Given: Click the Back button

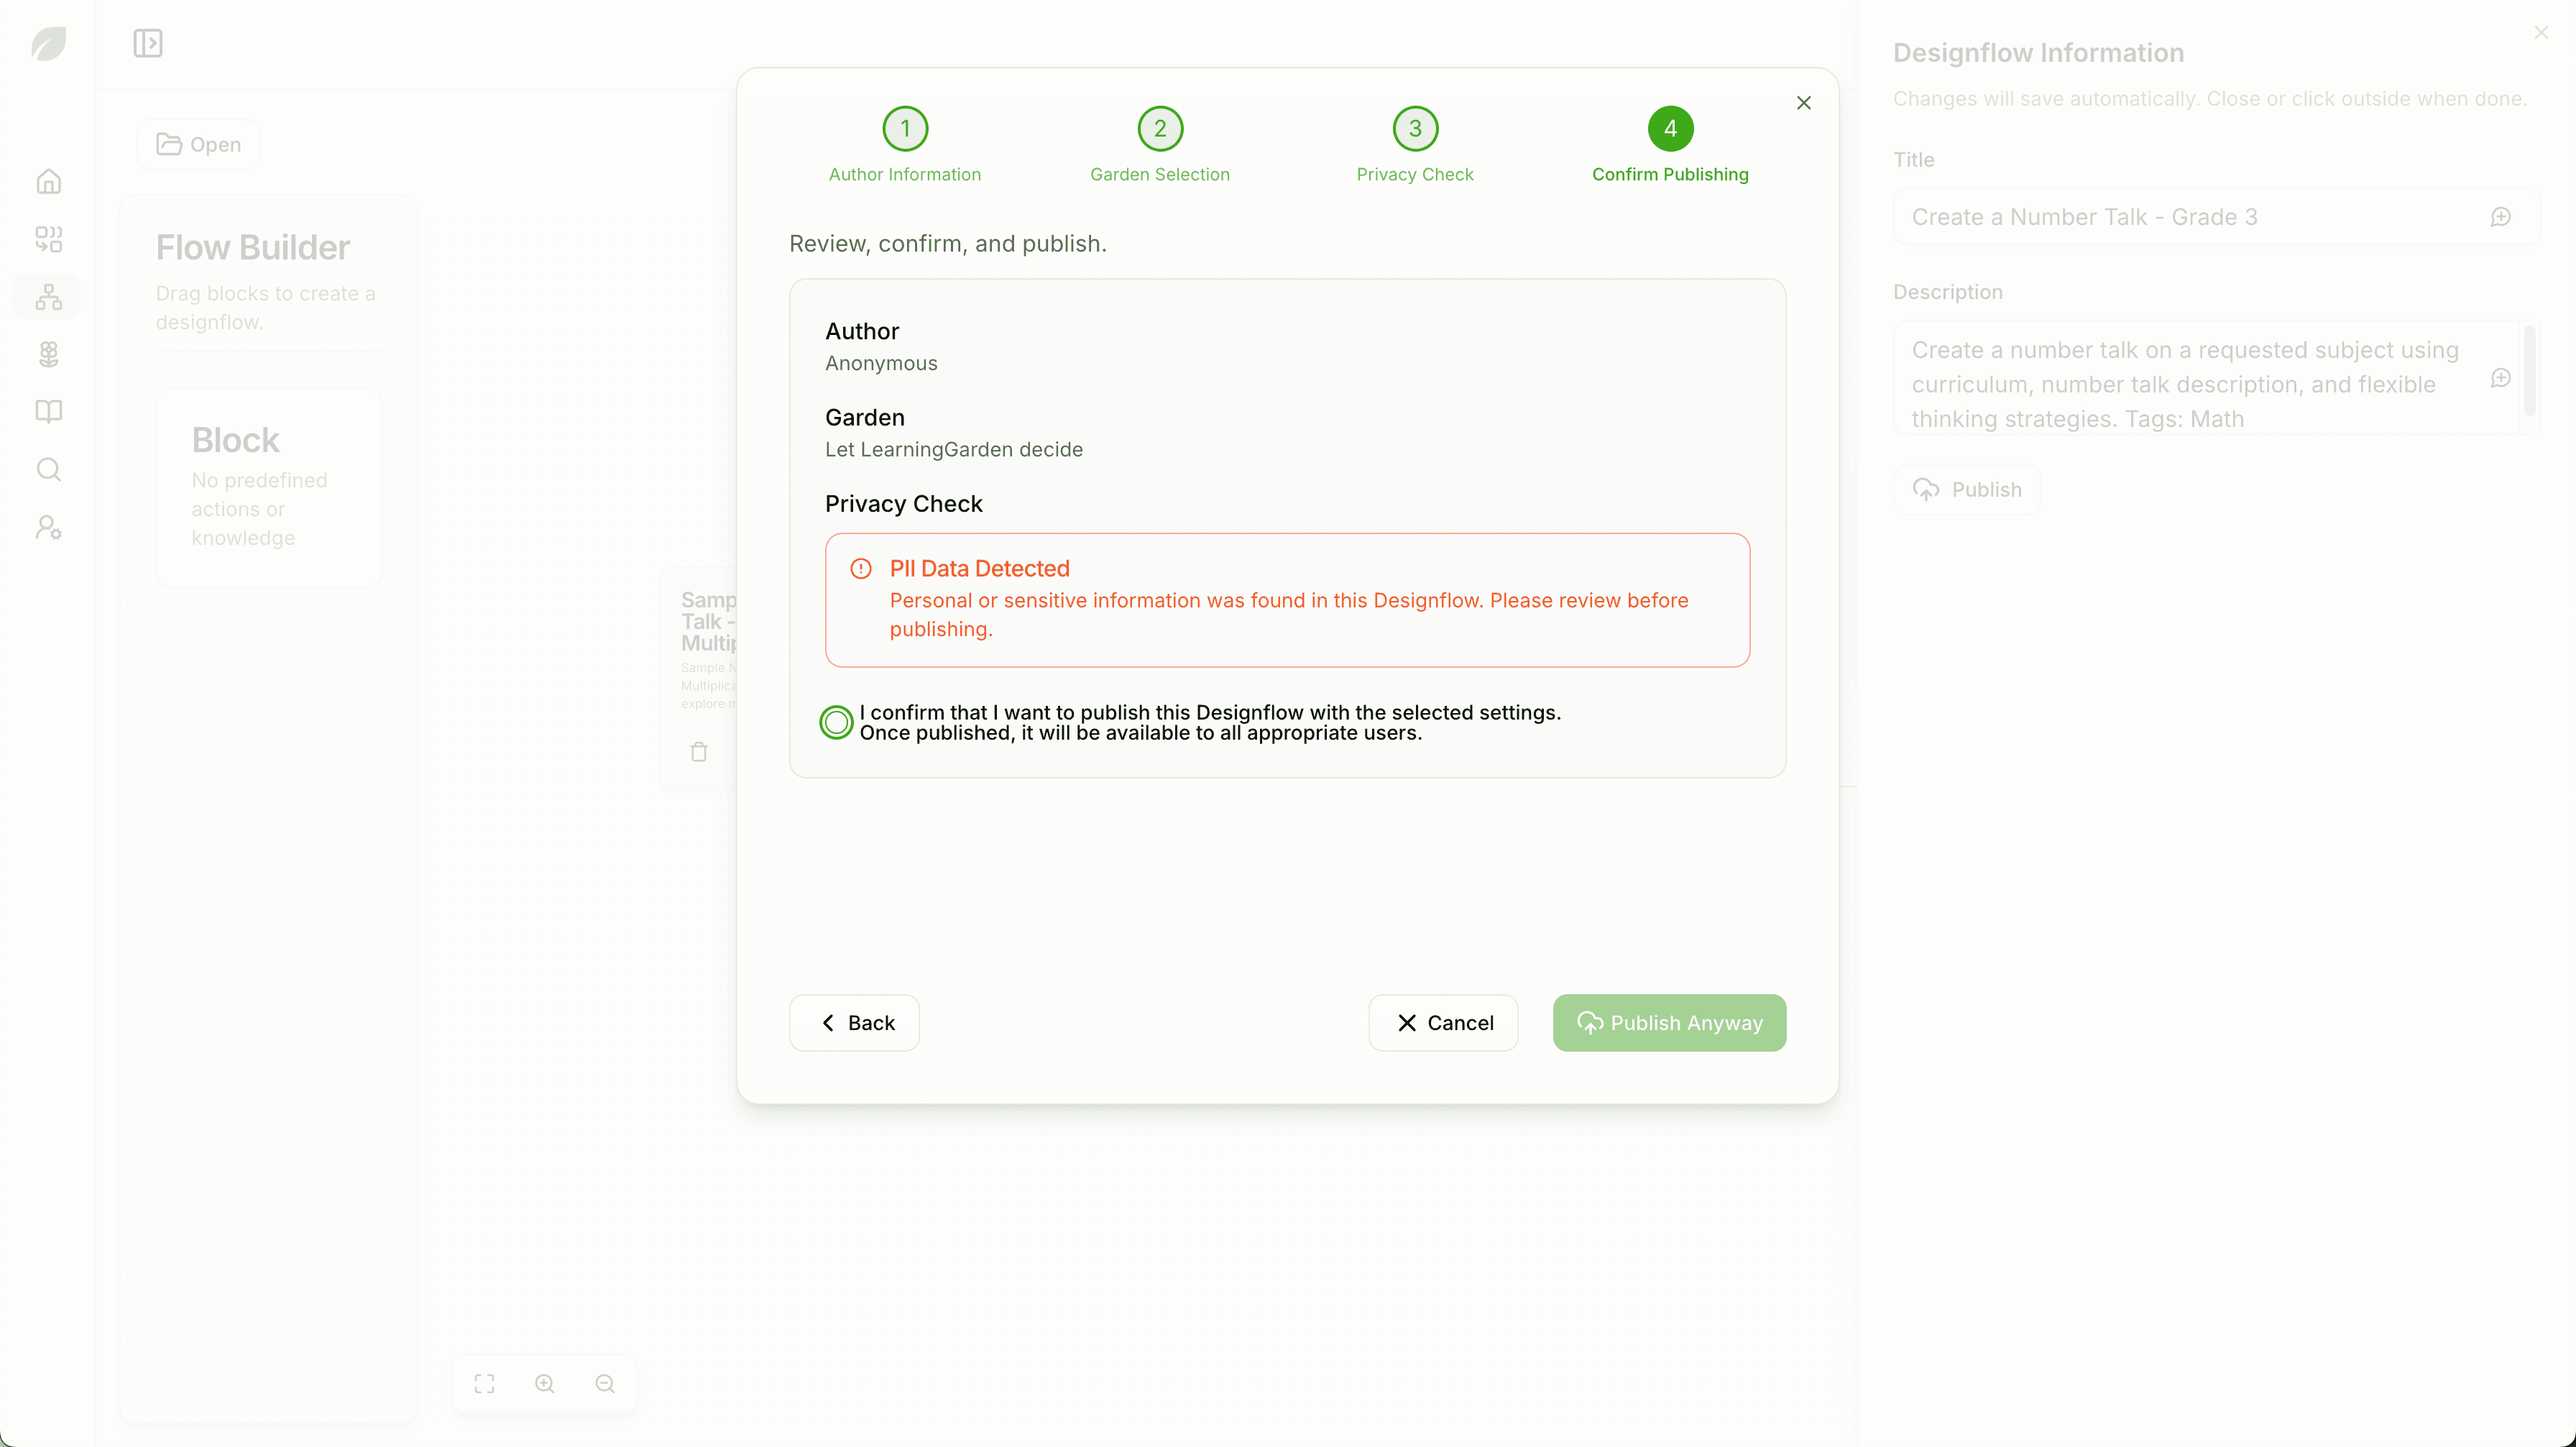Looking at the screenshot, I should [x=854, y=1022].
